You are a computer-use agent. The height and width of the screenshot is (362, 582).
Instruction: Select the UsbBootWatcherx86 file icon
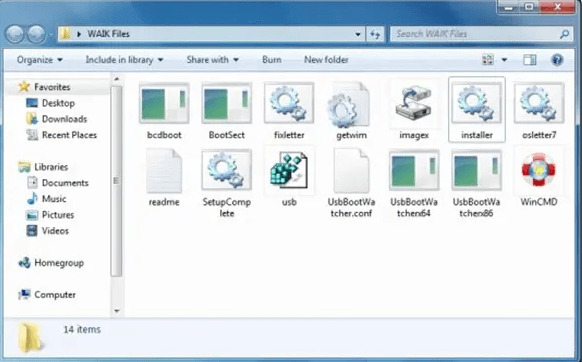point(477,170)
